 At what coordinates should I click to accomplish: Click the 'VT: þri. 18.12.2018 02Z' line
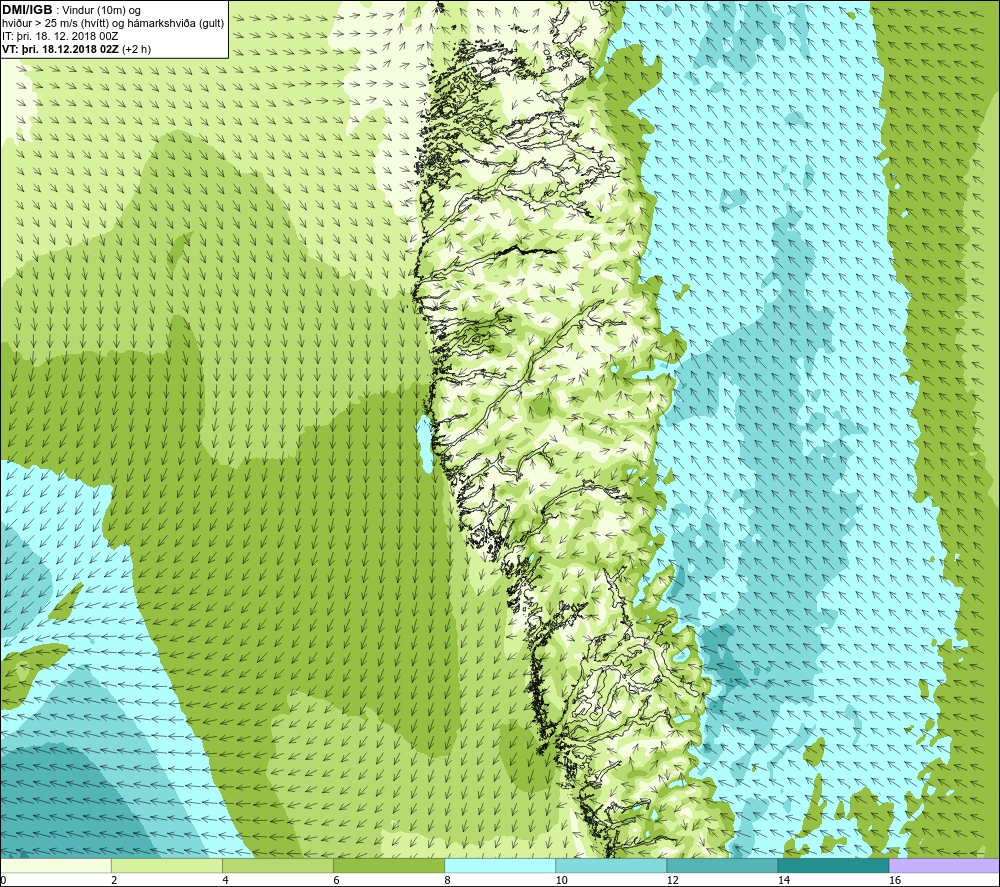coord(60,49)
